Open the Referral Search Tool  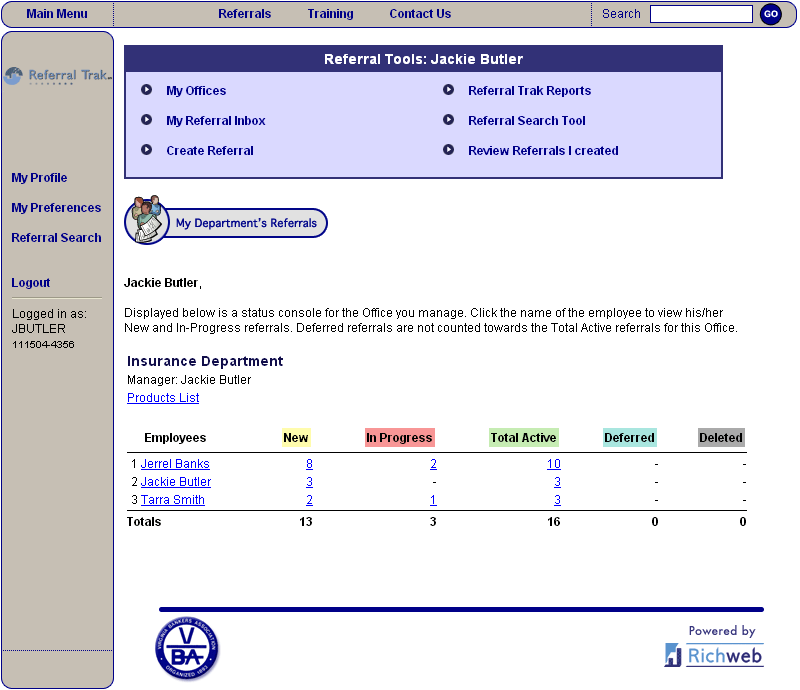527,121
